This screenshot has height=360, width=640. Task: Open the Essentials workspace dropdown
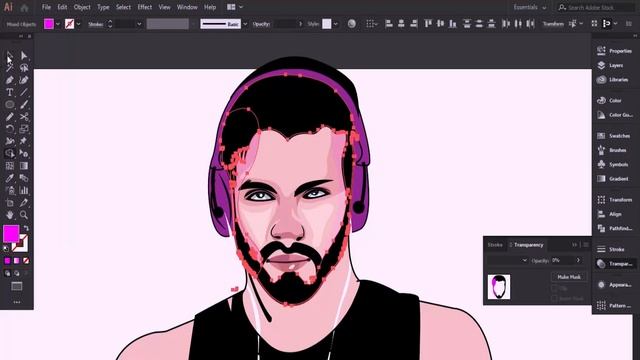click(x=530, y=7)
